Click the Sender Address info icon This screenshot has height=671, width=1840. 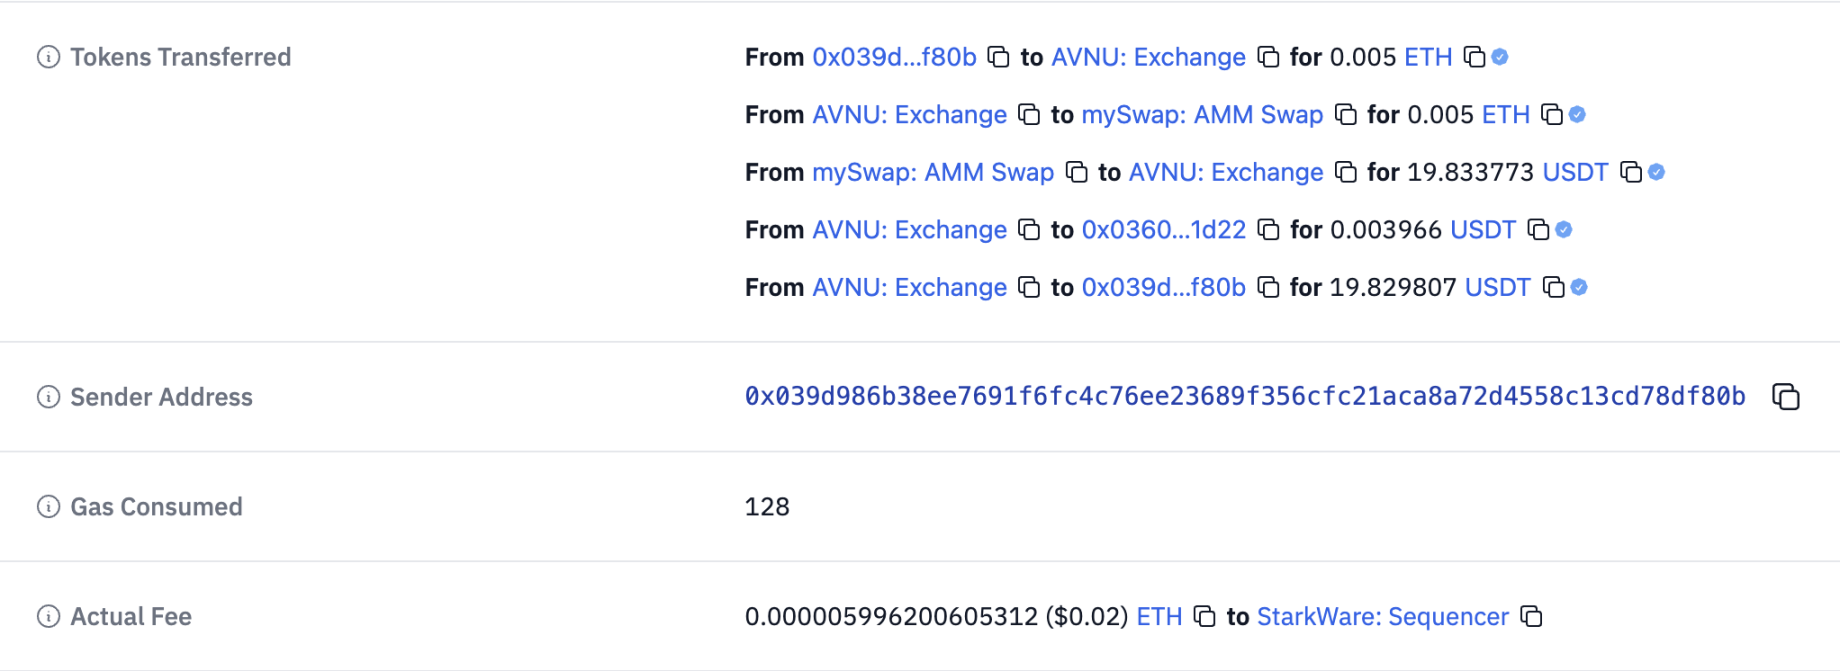tap(48, 397)
